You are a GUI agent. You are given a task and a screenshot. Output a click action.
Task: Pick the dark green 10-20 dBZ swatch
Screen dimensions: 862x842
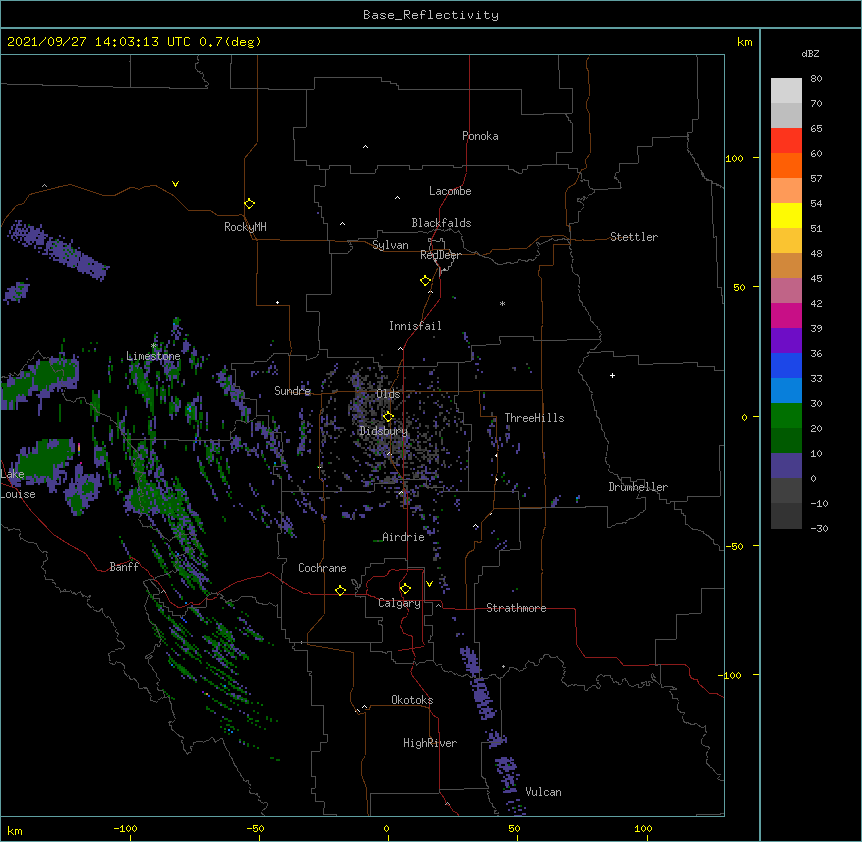(786, 440)
